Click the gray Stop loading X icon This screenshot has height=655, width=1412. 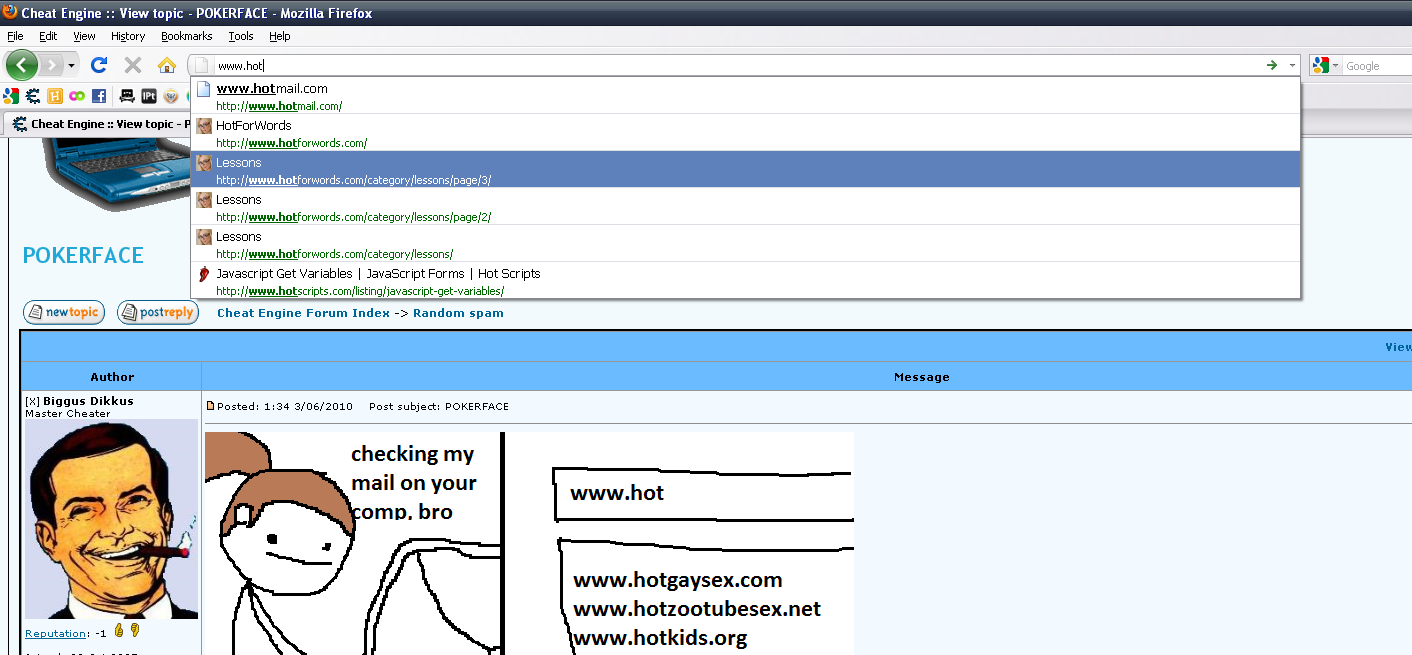(132, 66)
